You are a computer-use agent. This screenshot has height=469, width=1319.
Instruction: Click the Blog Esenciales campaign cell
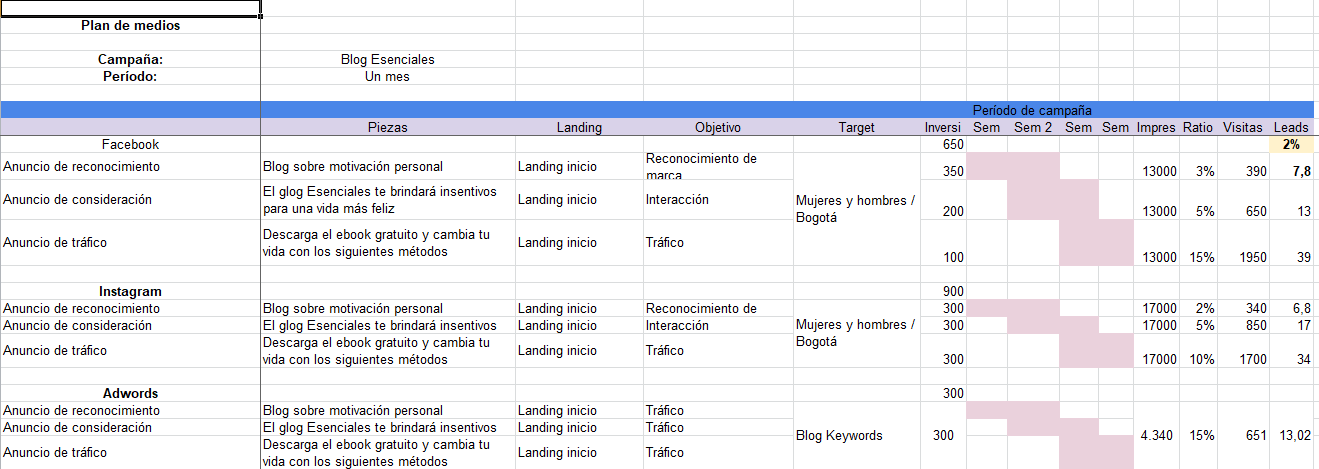[388, 60]
